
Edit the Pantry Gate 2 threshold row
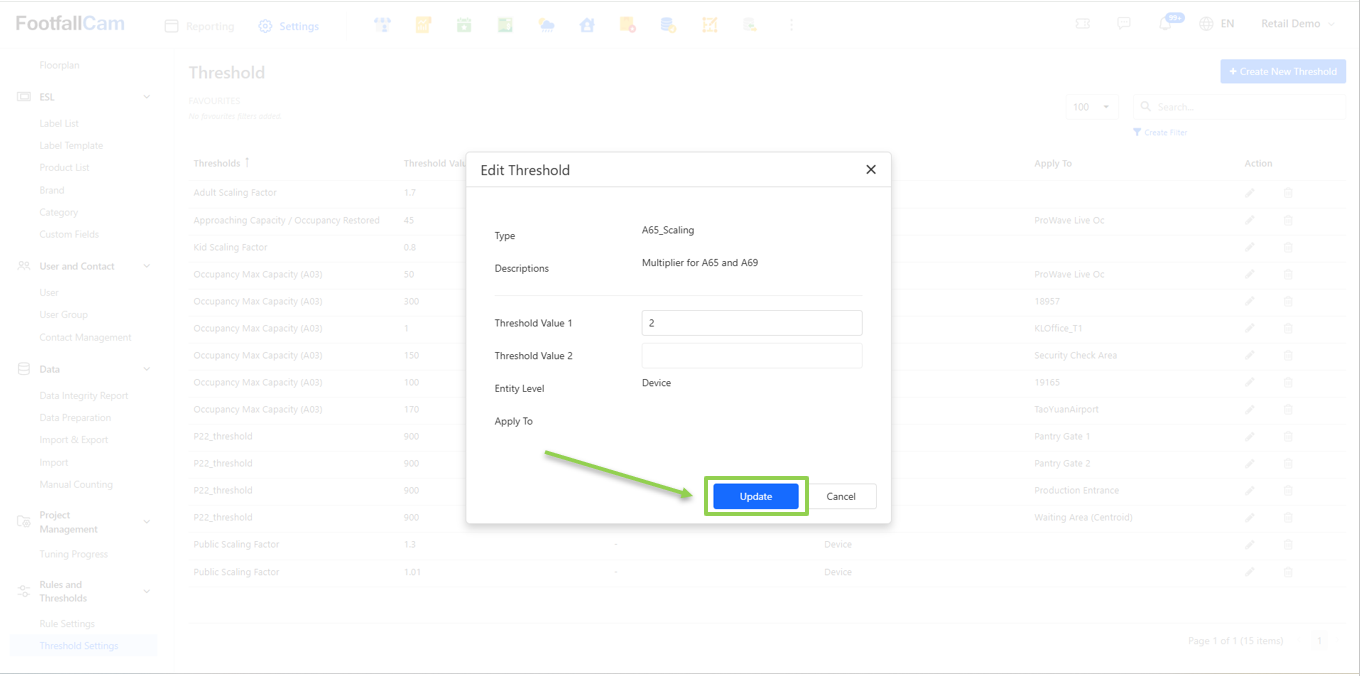[x=1250, y=463]
